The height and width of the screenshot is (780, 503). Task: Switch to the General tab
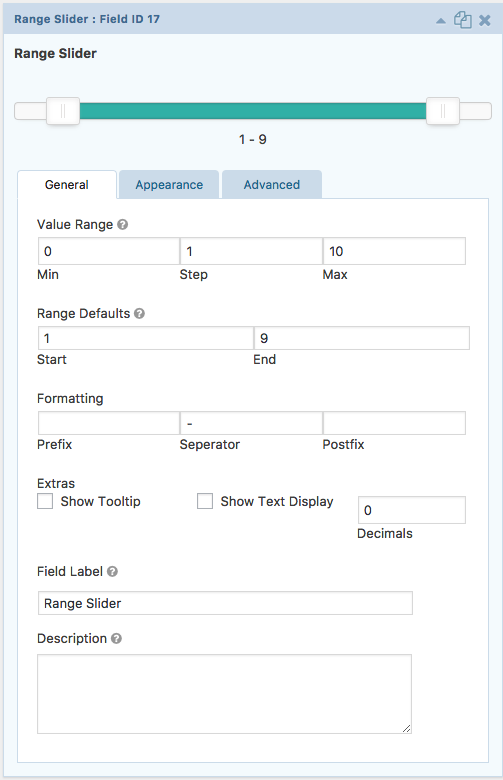click(67, 185)
